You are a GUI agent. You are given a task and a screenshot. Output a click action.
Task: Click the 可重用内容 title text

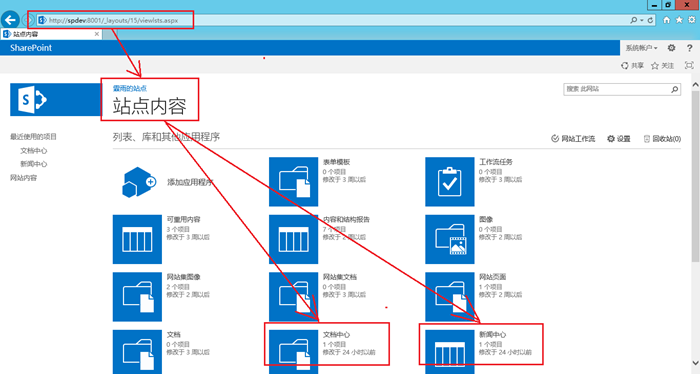coord(183,220)
